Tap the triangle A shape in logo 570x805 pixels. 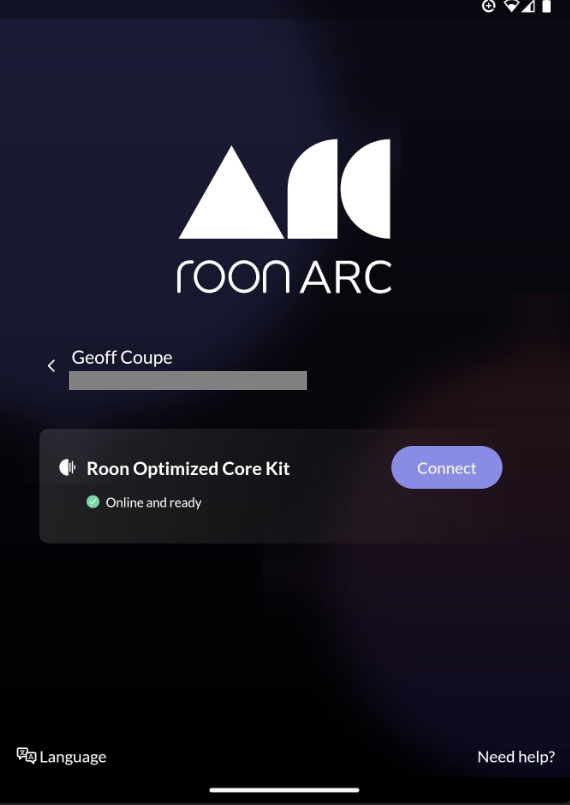(231, 193)
